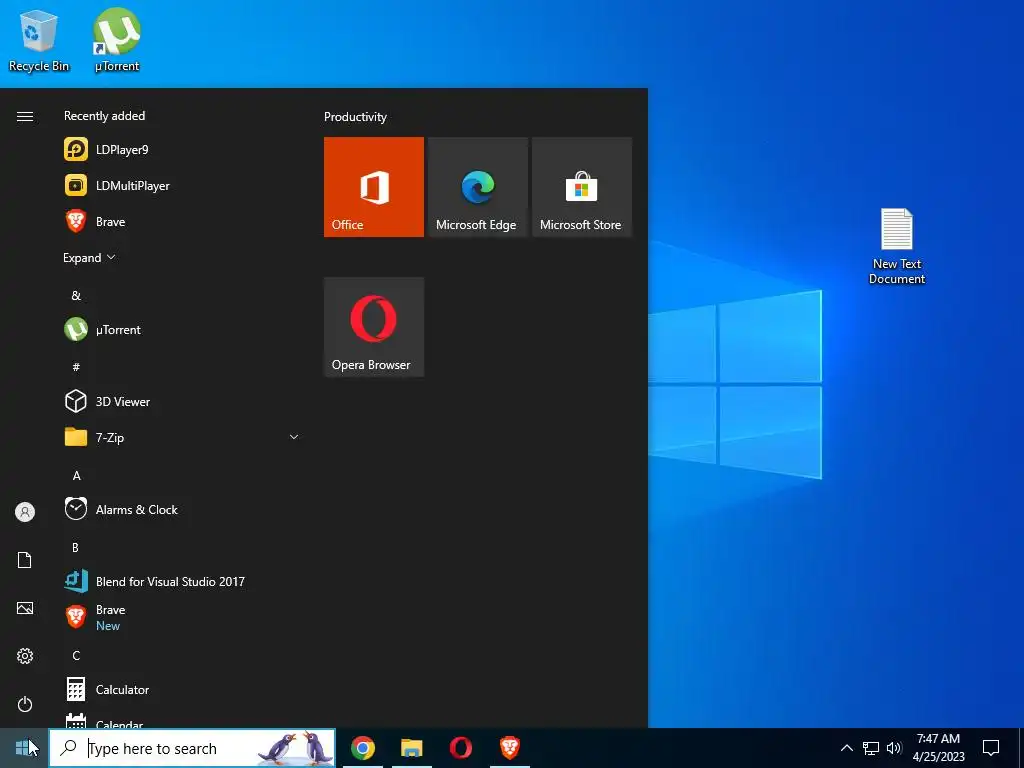The image size is (1024, 768).
Task: Launch the Opera Browser tile
Action: [x=374, y=327]
